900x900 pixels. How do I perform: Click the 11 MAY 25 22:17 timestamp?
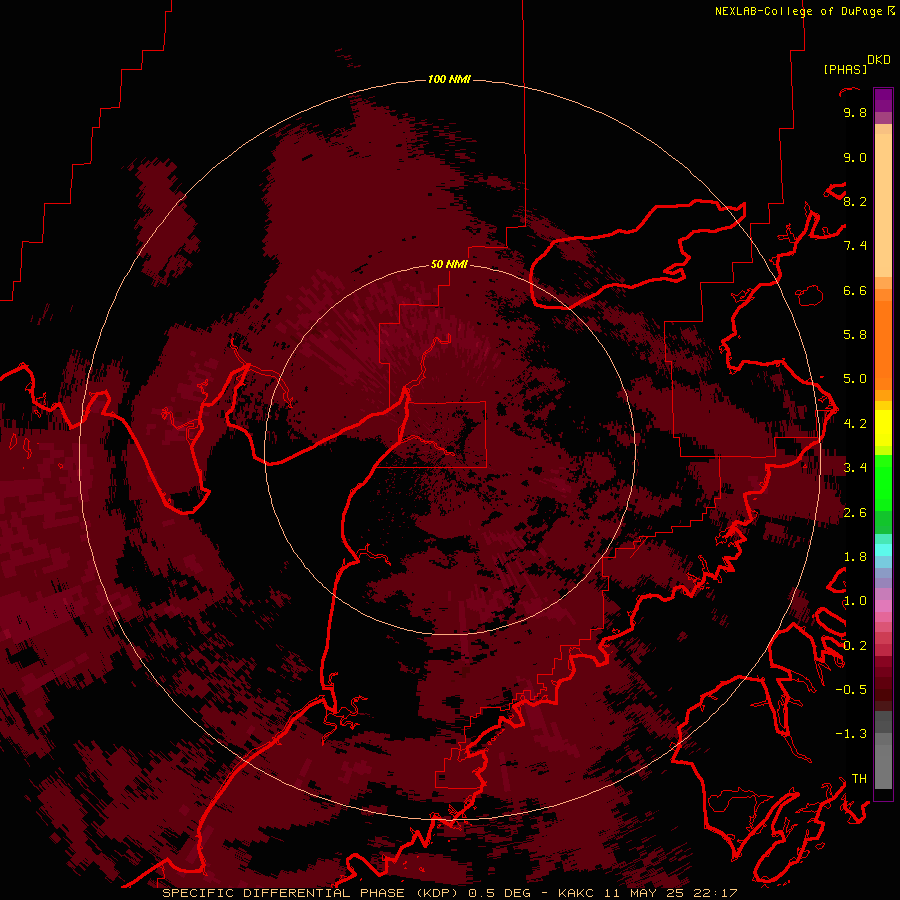(669, 893)
